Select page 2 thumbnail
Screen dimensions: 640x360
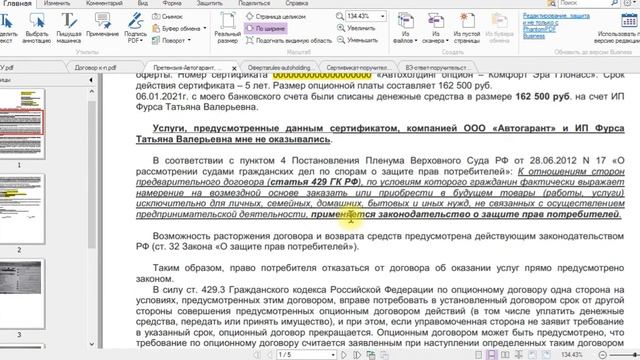pyautogui.click(x=22, y=209)
